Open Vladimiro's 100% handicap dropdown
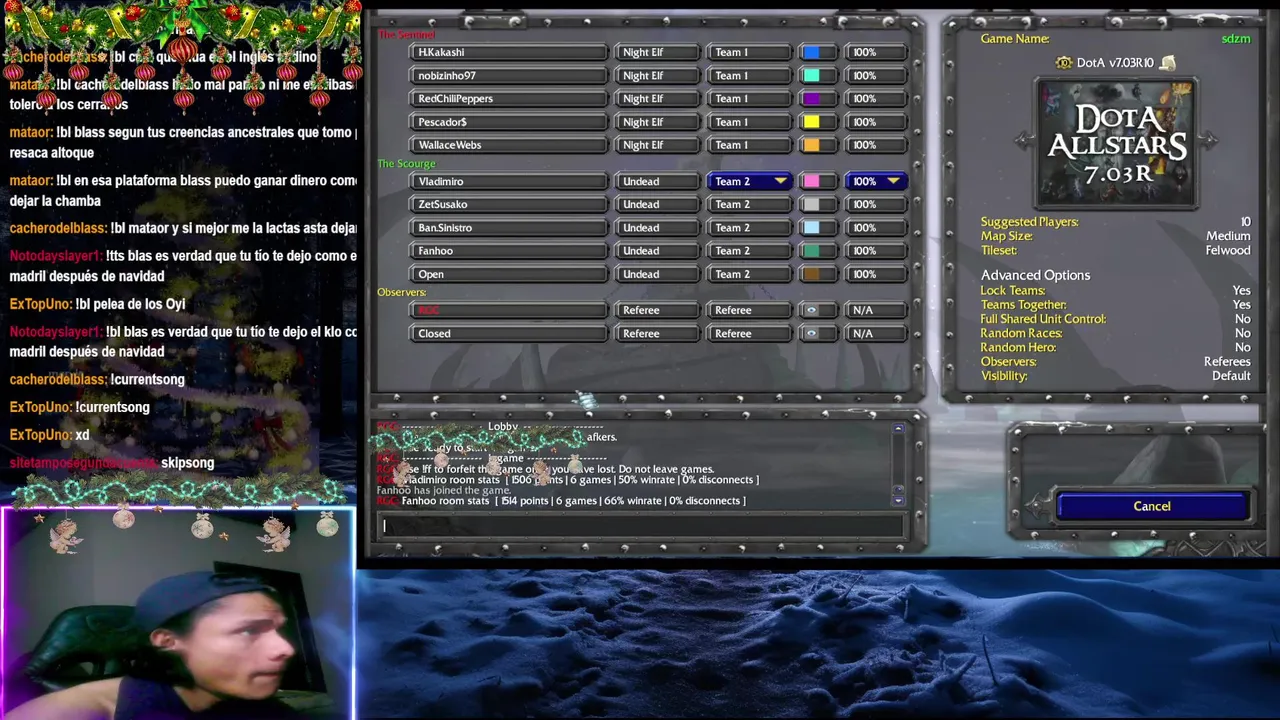 (876, 181)
